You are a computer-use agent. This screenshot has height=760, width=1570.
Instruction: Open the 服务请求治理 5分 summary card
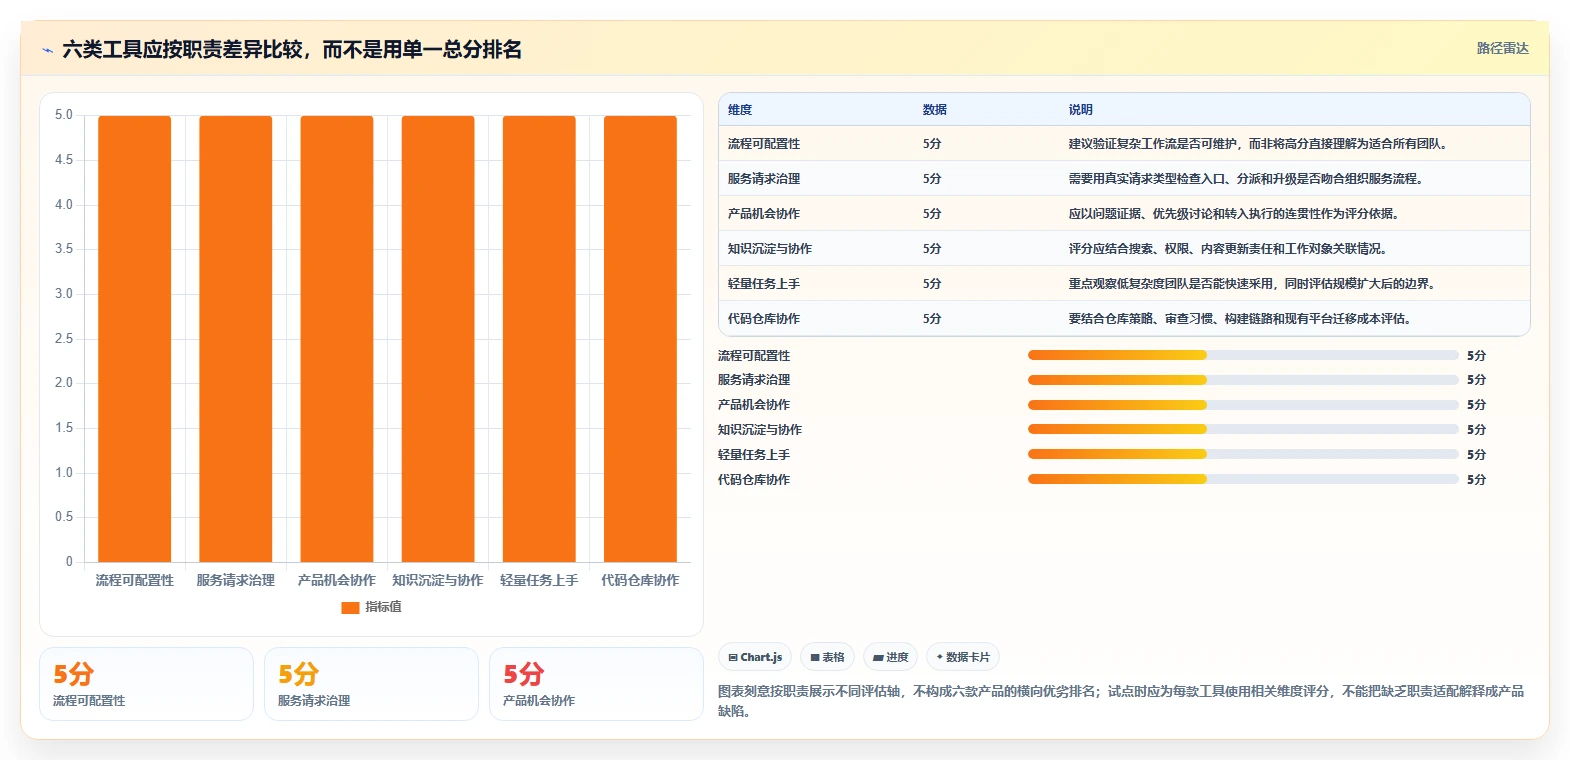coord(371,684)
